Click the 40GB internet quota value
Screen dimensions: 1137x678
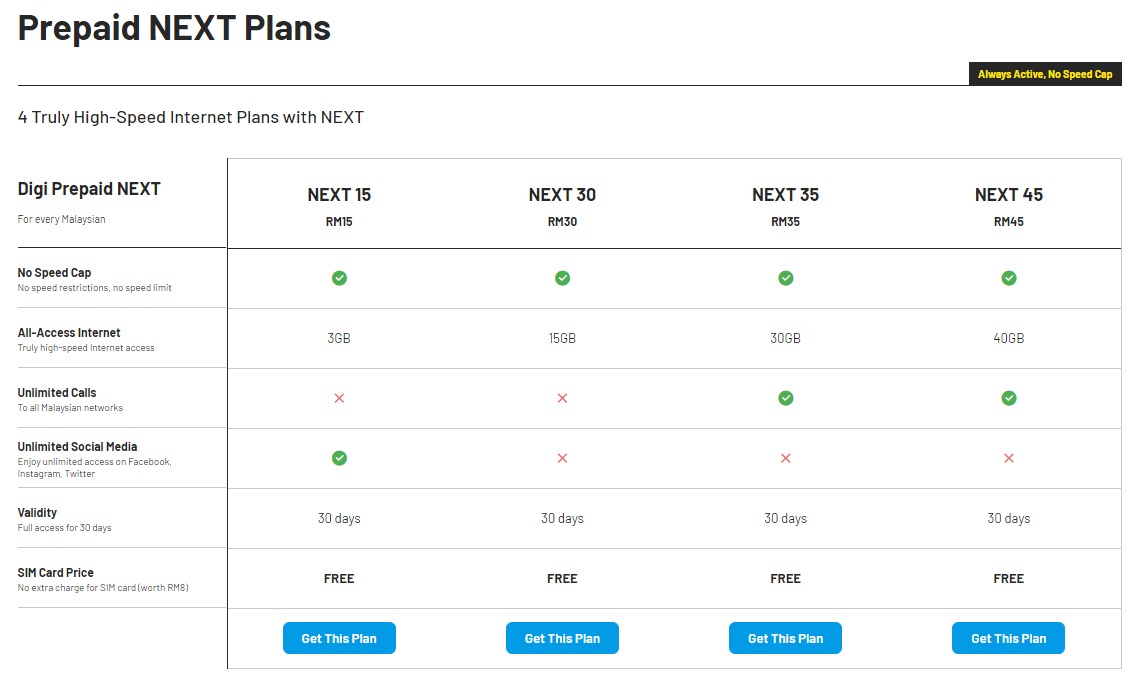tap(1009, 338)
